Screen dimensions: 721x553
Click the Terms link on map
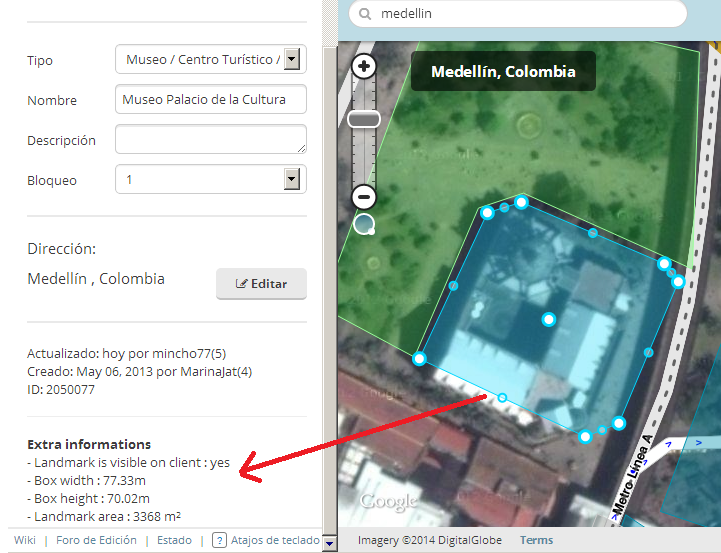536,540
